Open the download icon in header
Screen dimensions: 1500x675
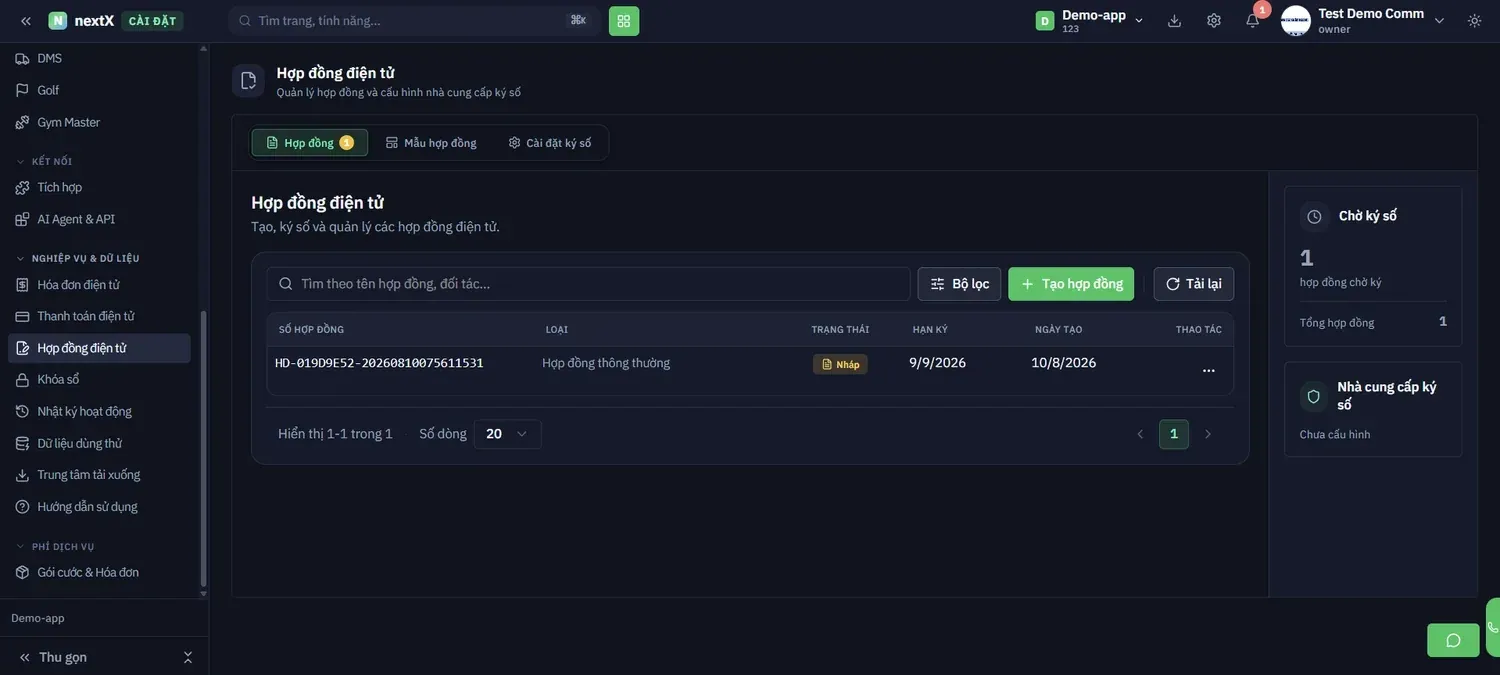[x=1175, y=21]
